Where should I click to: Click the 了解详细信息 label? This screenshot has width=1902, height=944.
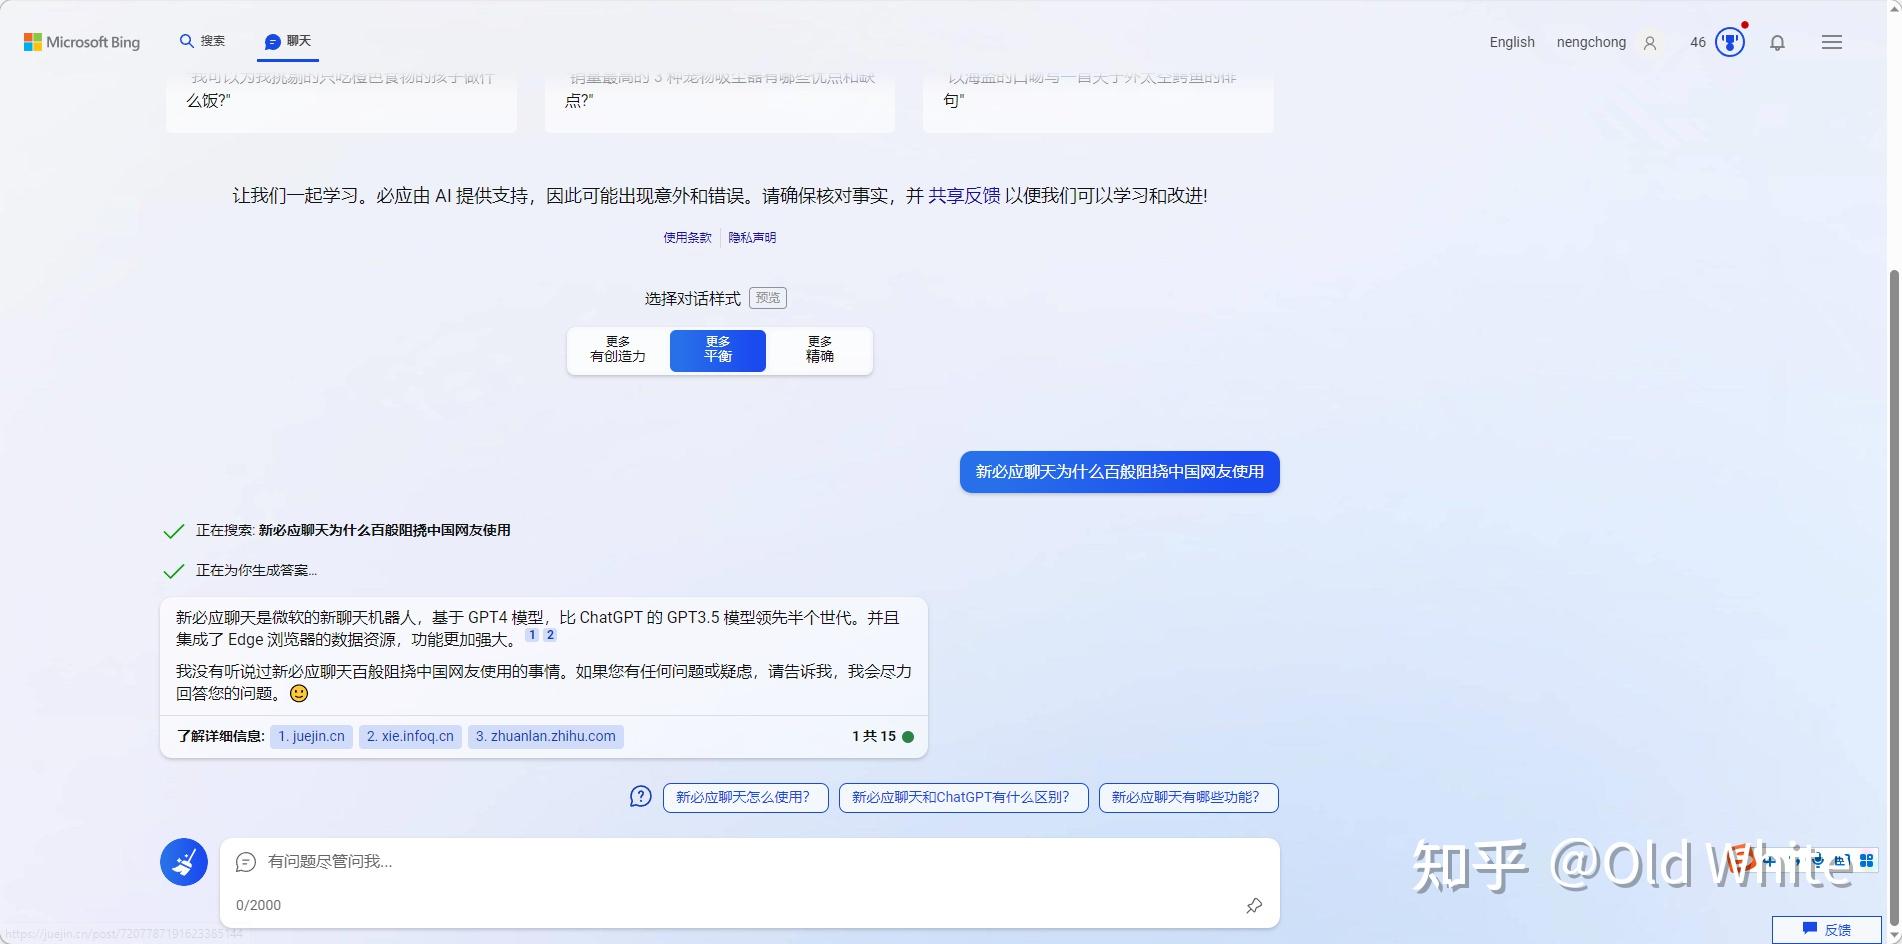pyautogui.click(x=220, y=736)
